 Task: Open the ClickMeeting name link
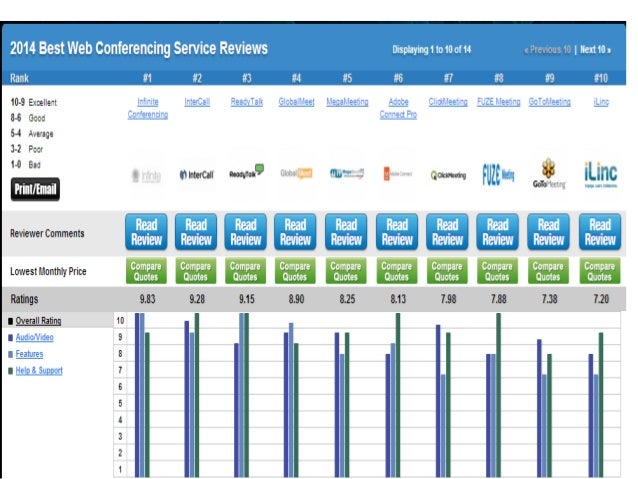coord(448,102)
